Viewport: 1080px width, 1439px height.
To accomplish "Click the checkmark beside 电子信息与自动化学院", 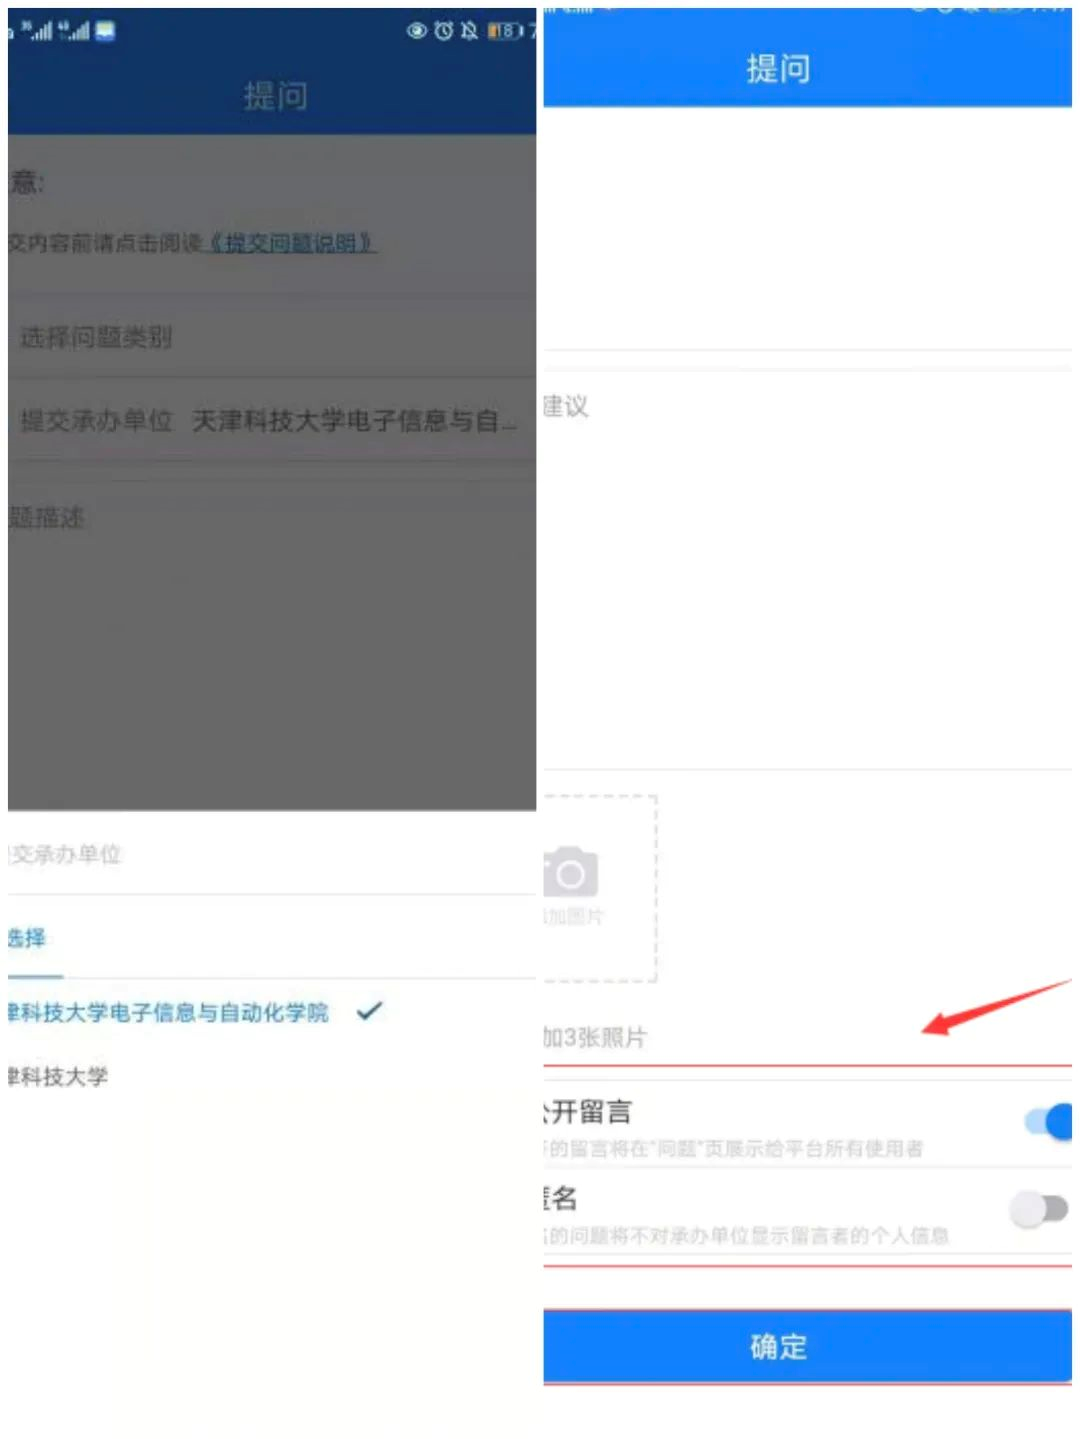I will (369, 1011).
